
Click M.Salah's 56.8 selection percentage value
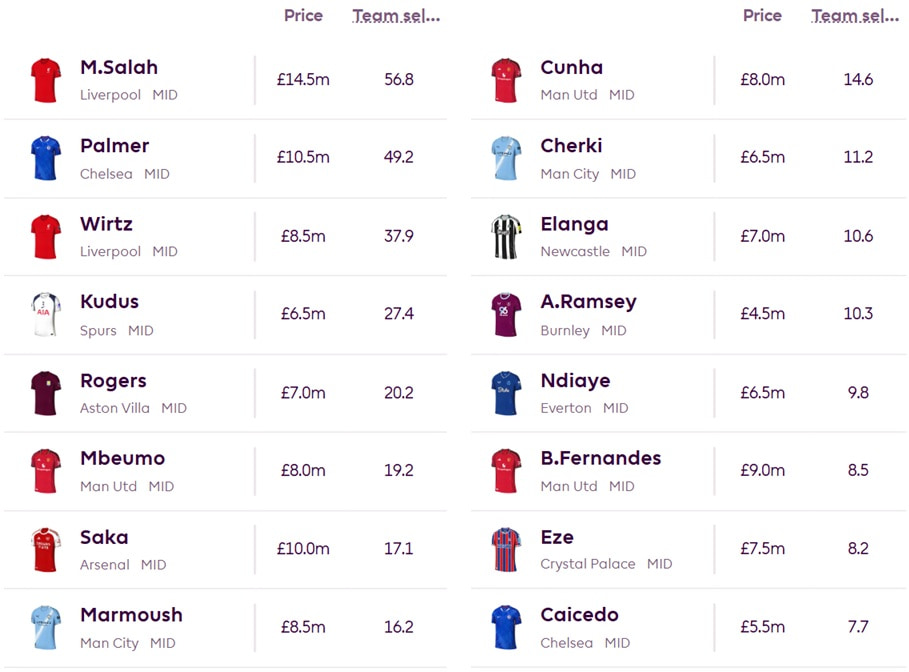399,80
